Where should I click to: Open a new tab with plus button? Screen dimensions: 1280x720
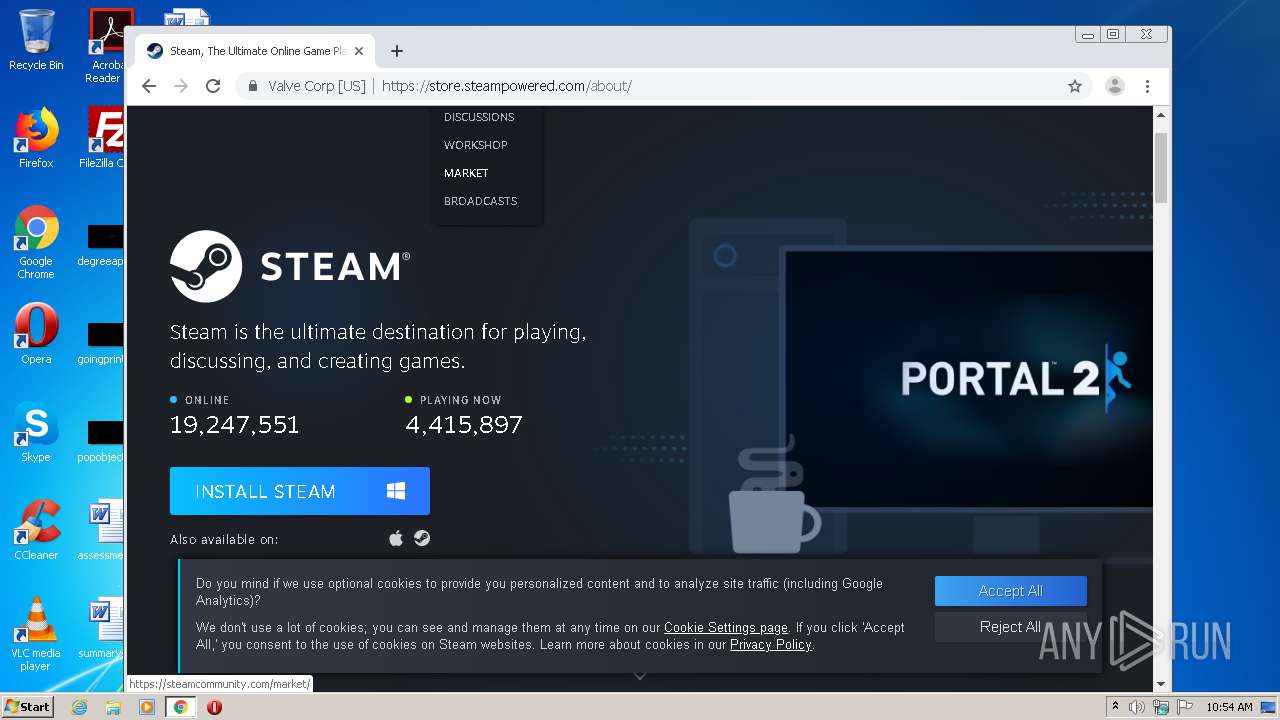click(397, 51)
